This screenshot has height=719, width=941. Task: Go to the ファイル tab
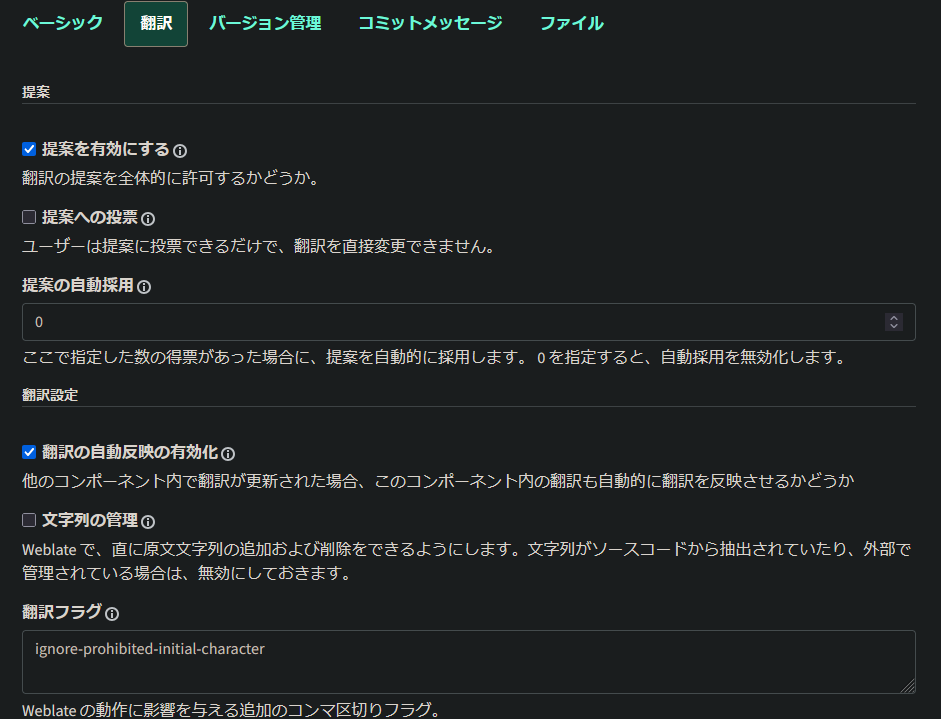[572, 23]
